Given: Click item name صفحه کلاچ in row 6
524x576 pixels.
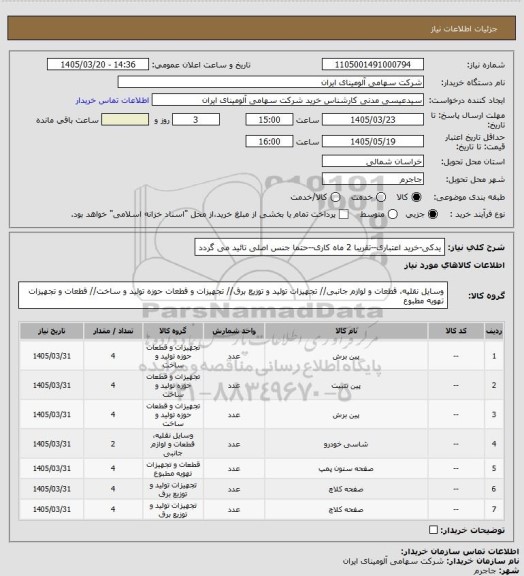Looking at the screenshot, I should [x=346, y=489].
